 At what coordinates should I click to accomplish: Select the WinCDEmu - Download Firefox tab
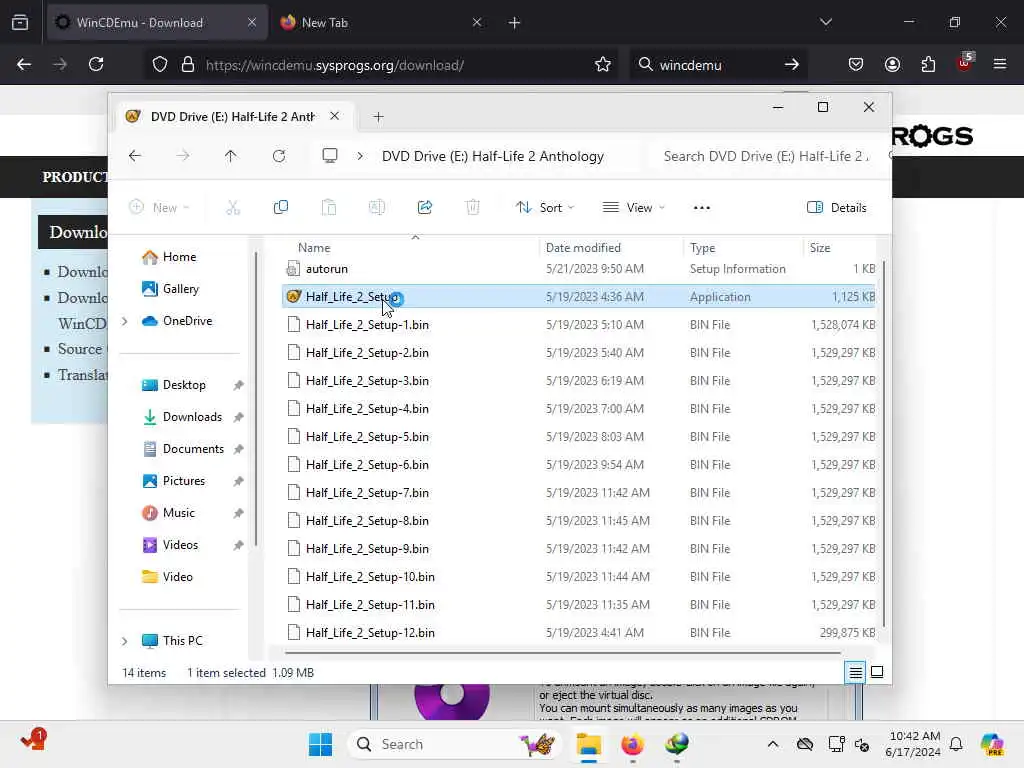coord(157,22)
